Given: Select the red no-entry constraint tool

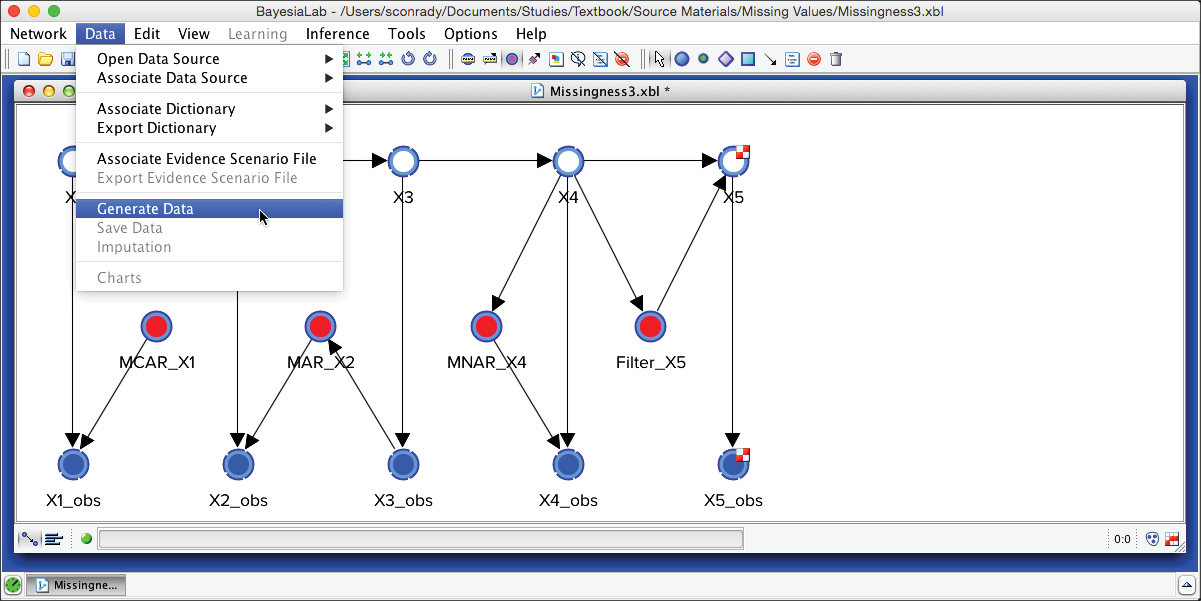Looking at the screenshot, I should (814, 59).
